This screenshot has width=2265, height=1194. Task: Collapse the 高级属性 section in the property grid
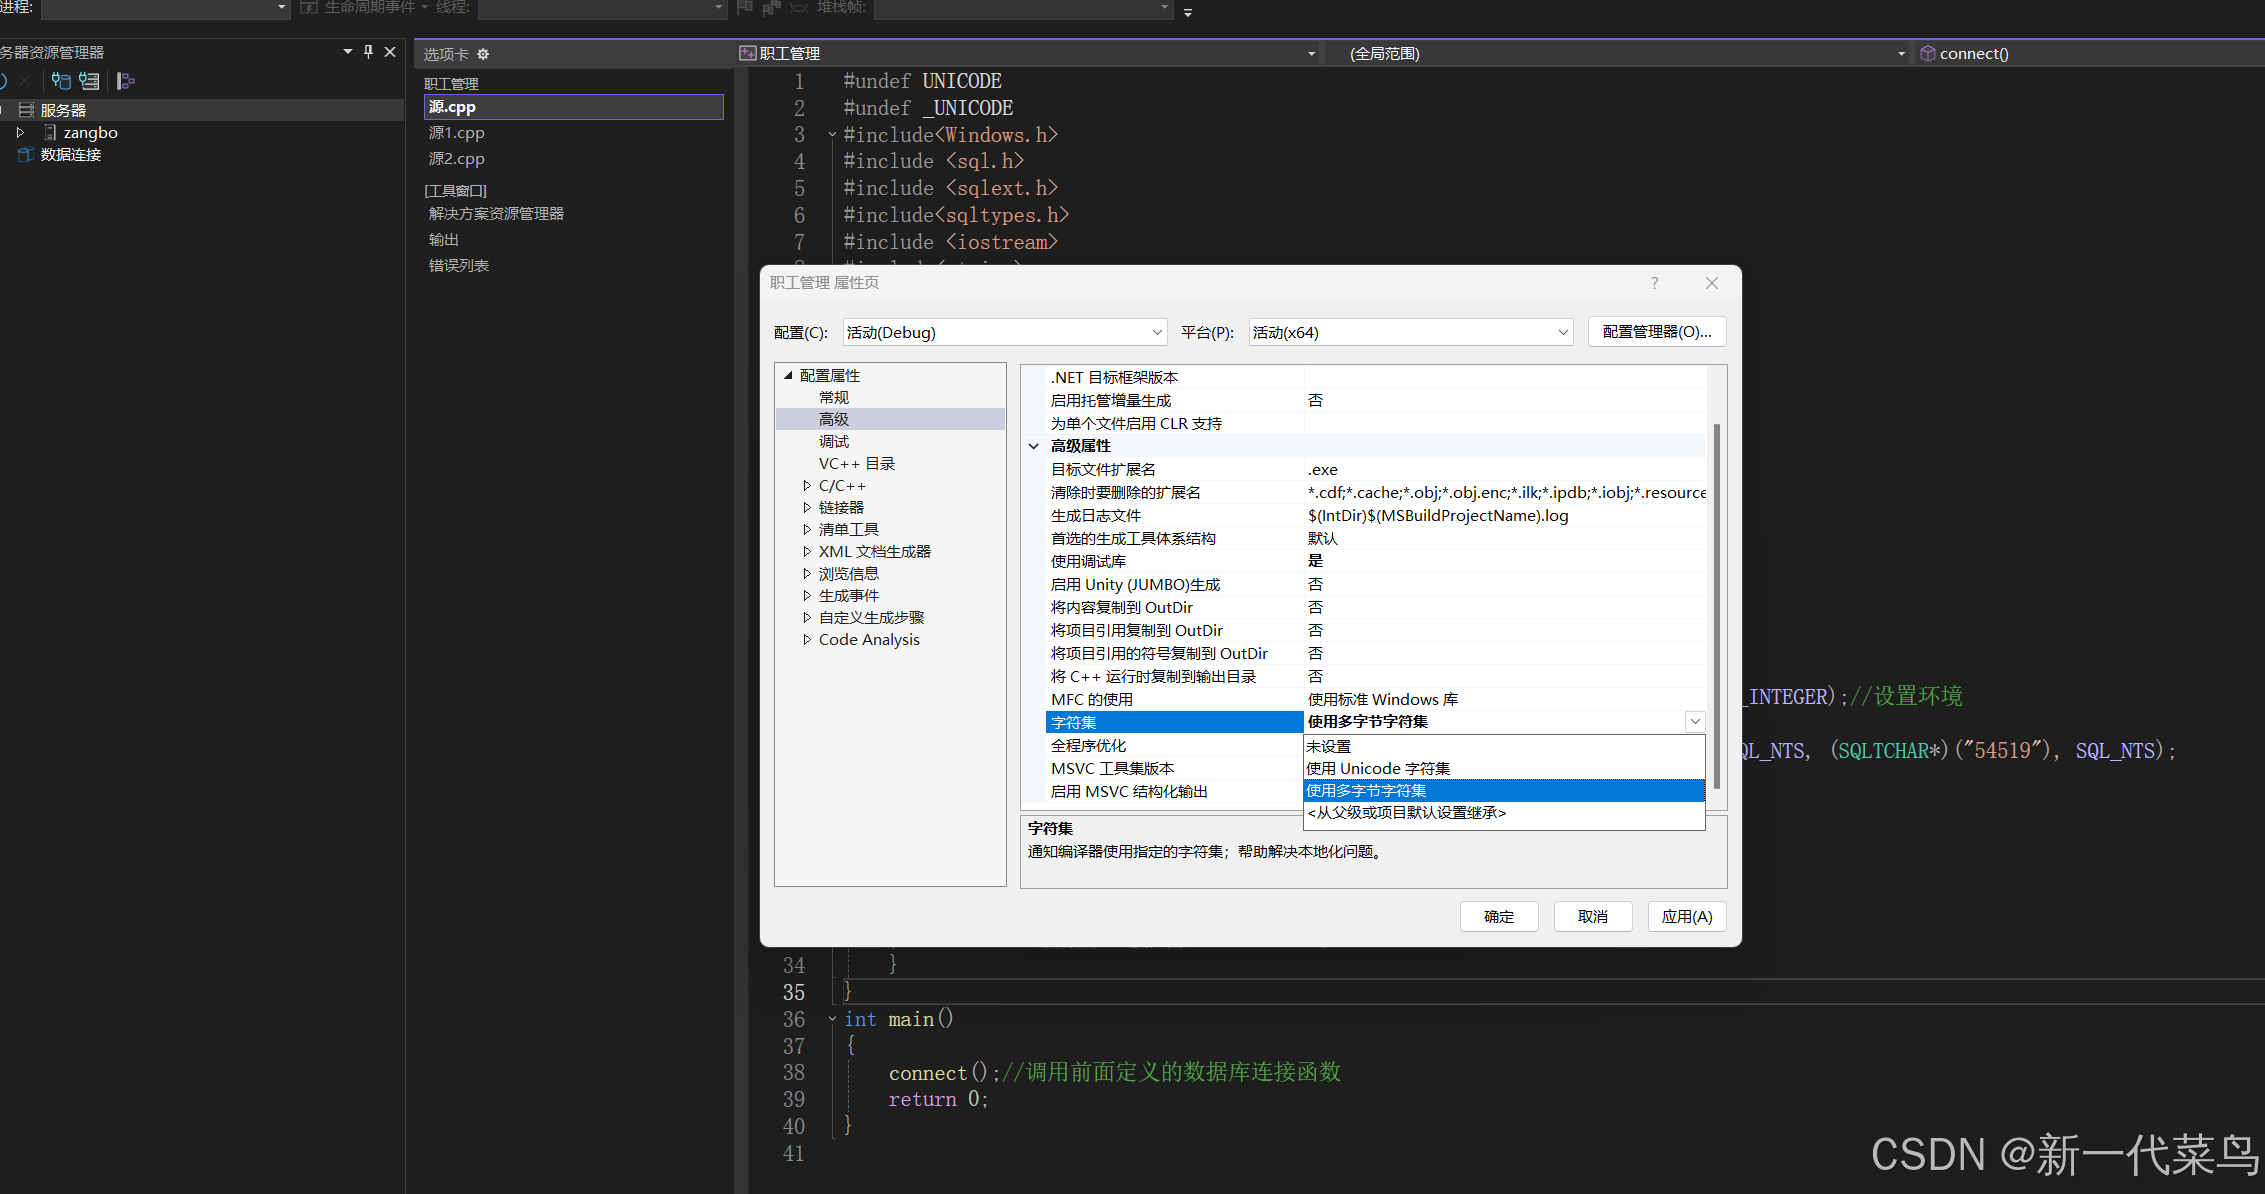[x=1034, y=446]
